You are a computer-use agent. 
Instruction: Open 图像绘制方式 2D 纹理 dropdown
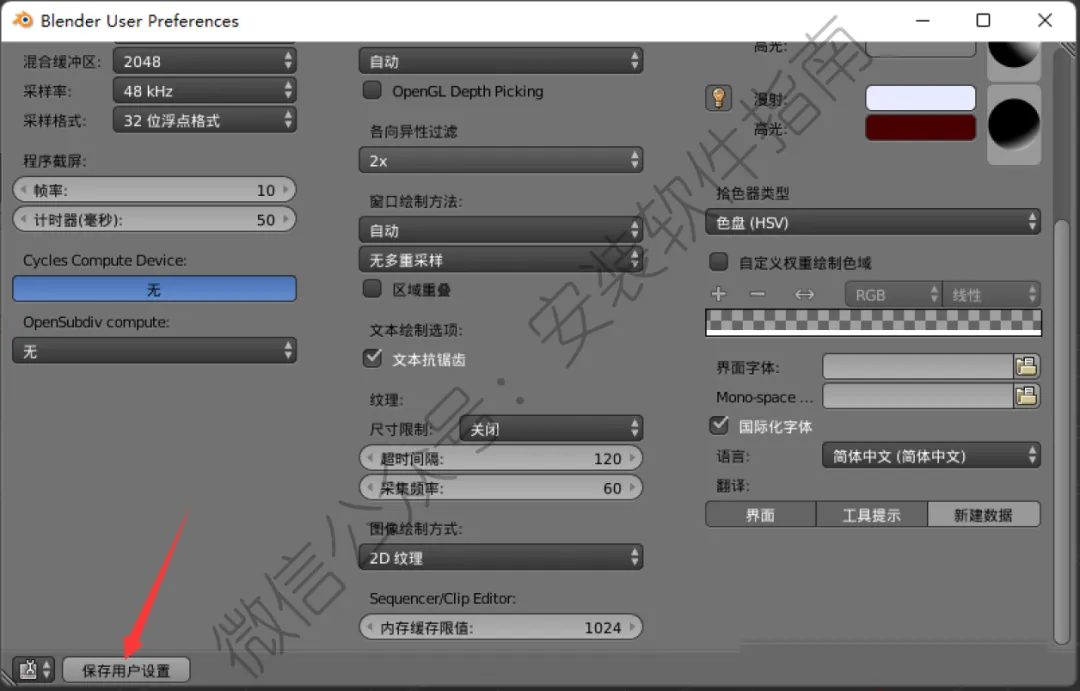pyautogui.click(x=501, y=557)
